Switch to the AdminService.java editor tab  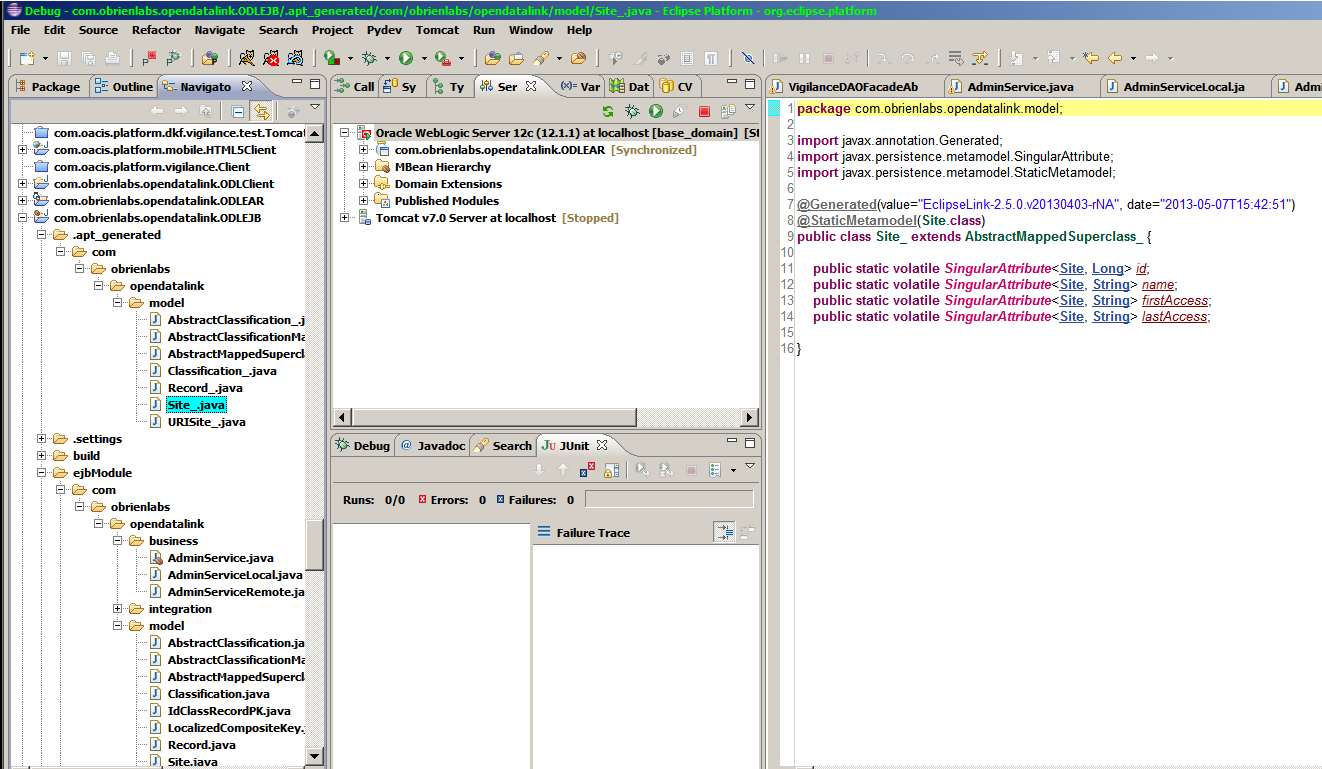1019,87
